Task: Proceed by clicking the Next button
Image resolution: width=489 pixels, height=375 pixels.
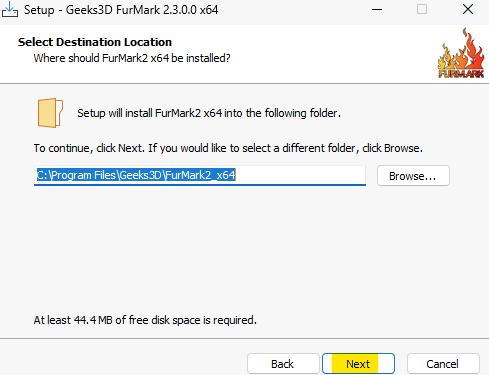Action: point(358,364)
